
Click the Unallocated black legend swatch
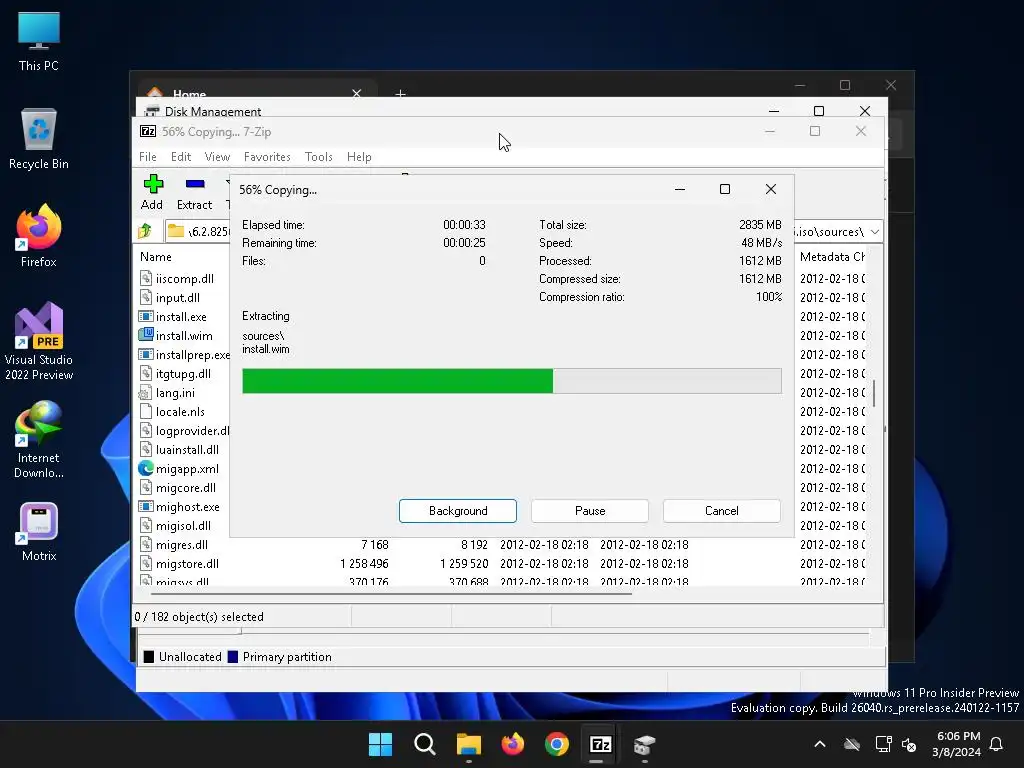click(149, 657)
